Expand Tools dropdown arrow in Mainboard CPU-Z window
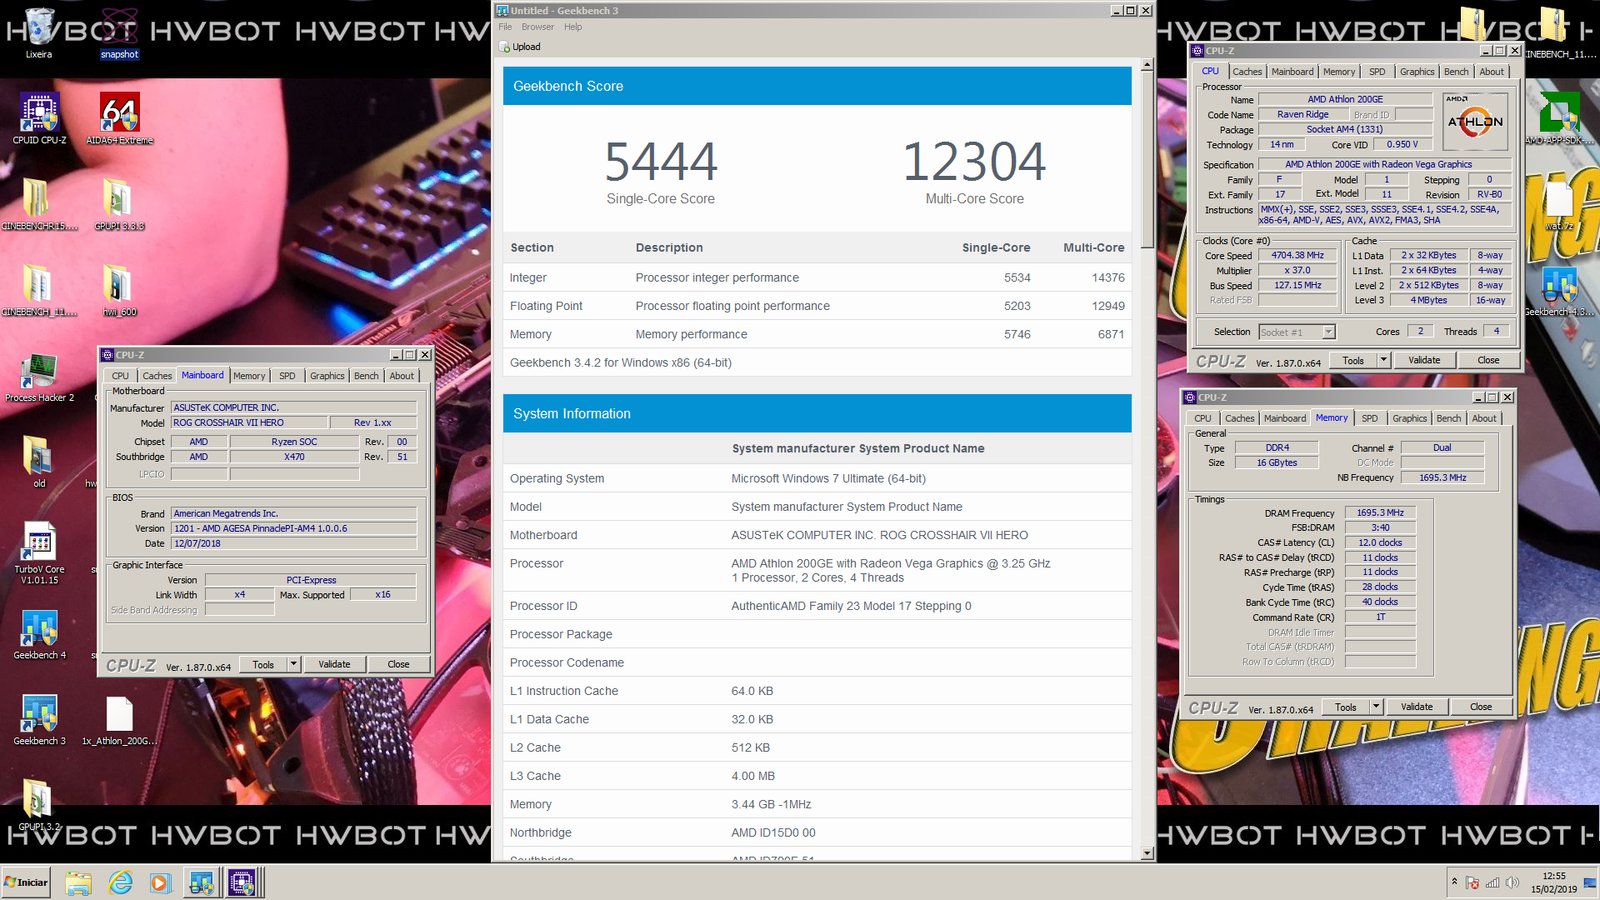1600x900 pixels. point(293,664)
